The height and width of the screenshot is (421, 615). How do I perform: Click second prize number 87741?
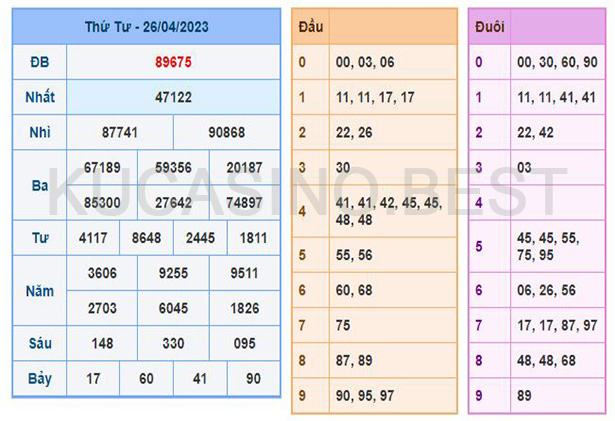click(120, 133)
